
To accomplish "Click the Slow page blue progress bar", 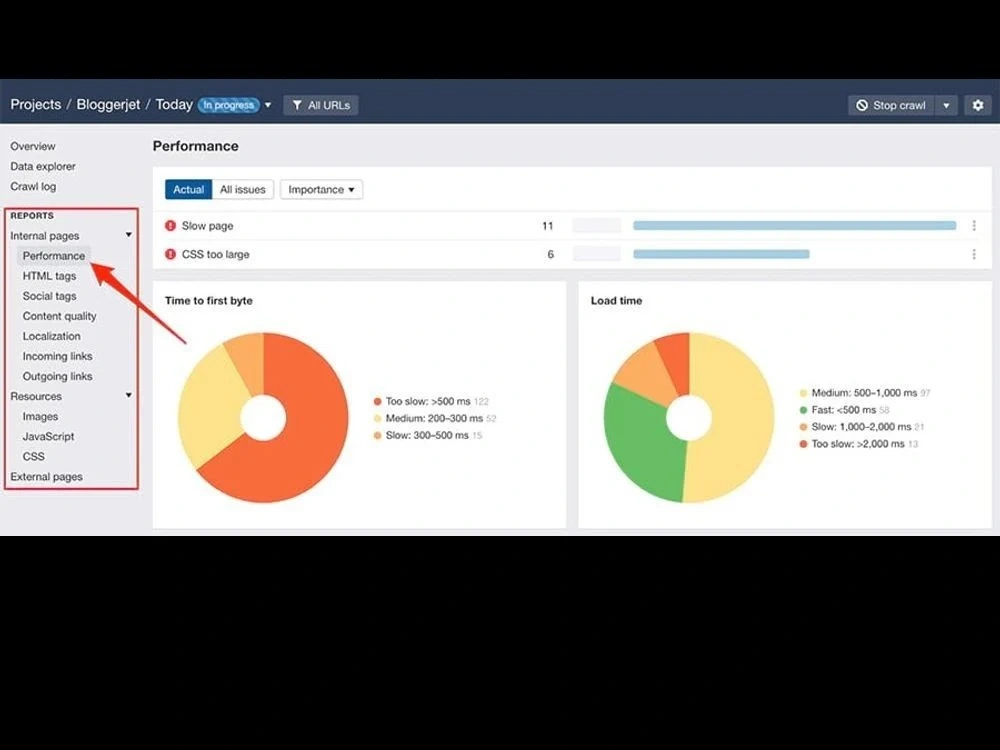I will [x=795, y=226].
